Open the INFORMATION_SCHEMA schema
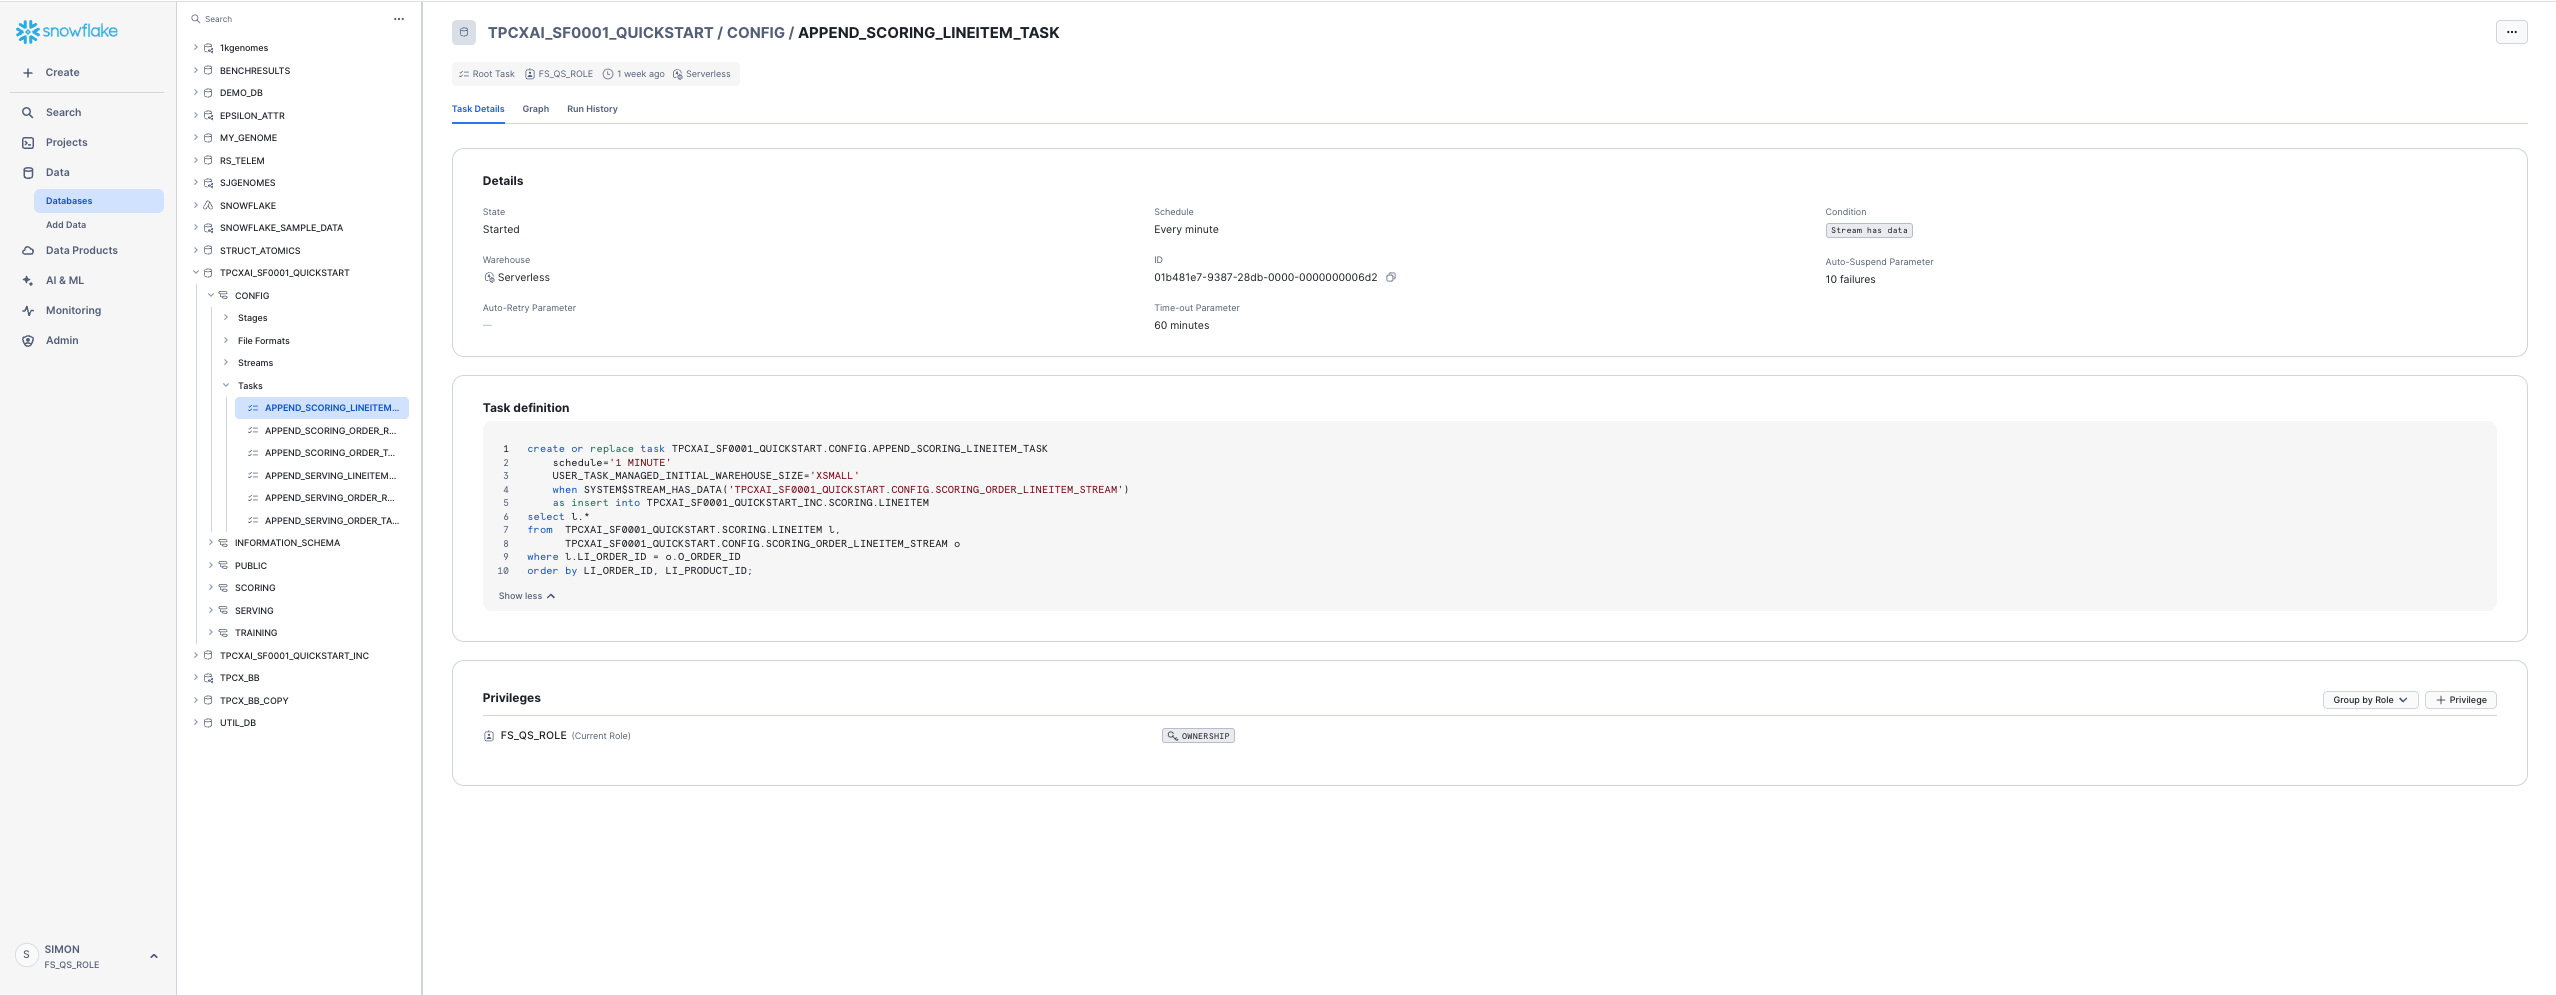Viewport: 2556px width, 995px height. click(x=287, y=543)
